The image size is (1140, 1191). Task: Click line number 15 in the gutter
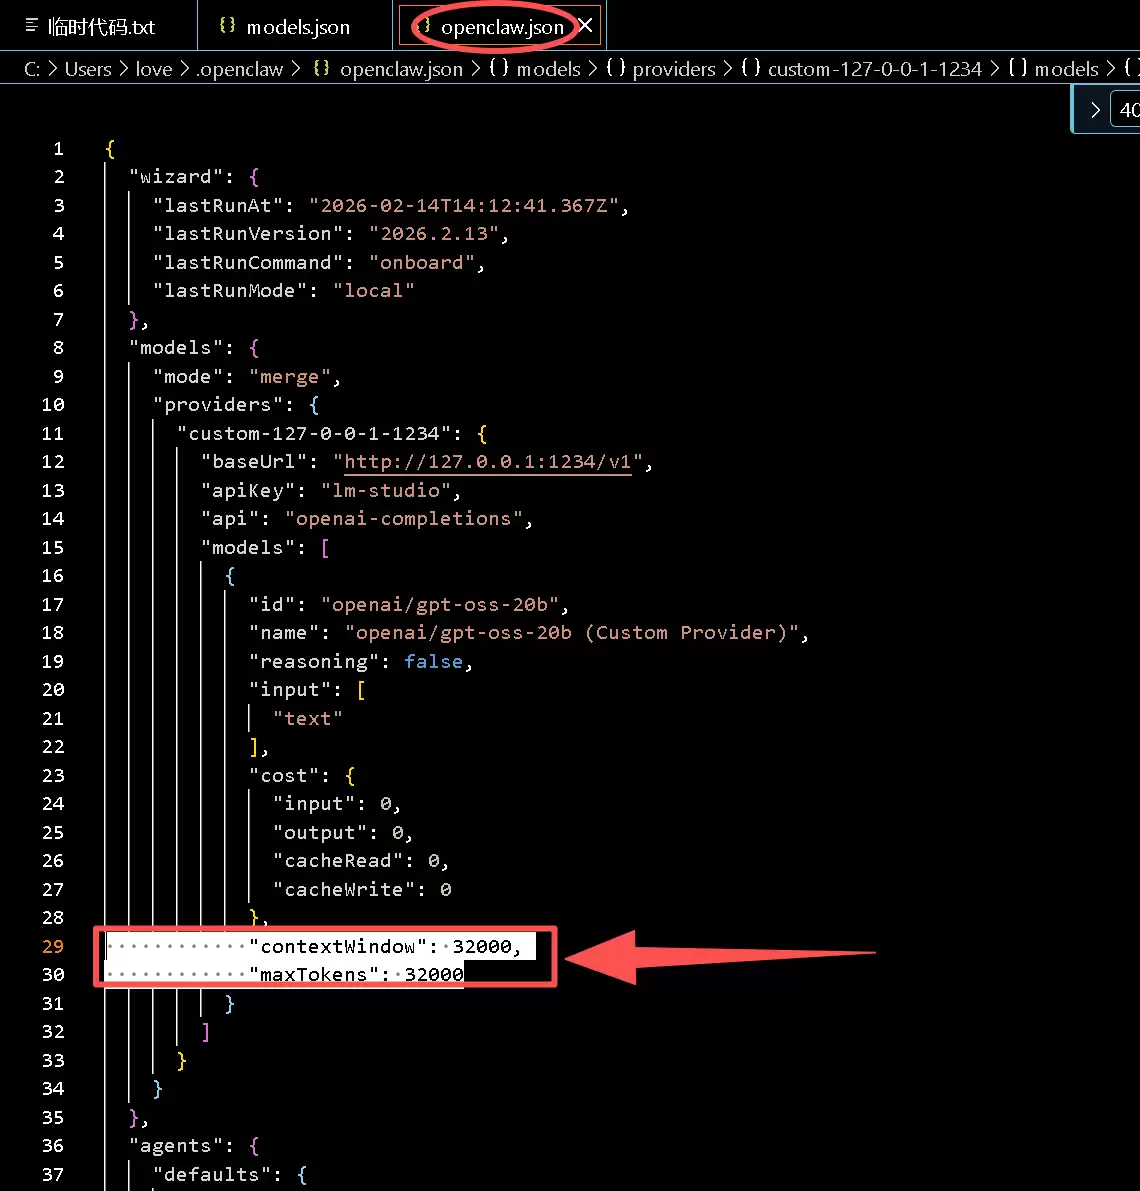(53, 547)
